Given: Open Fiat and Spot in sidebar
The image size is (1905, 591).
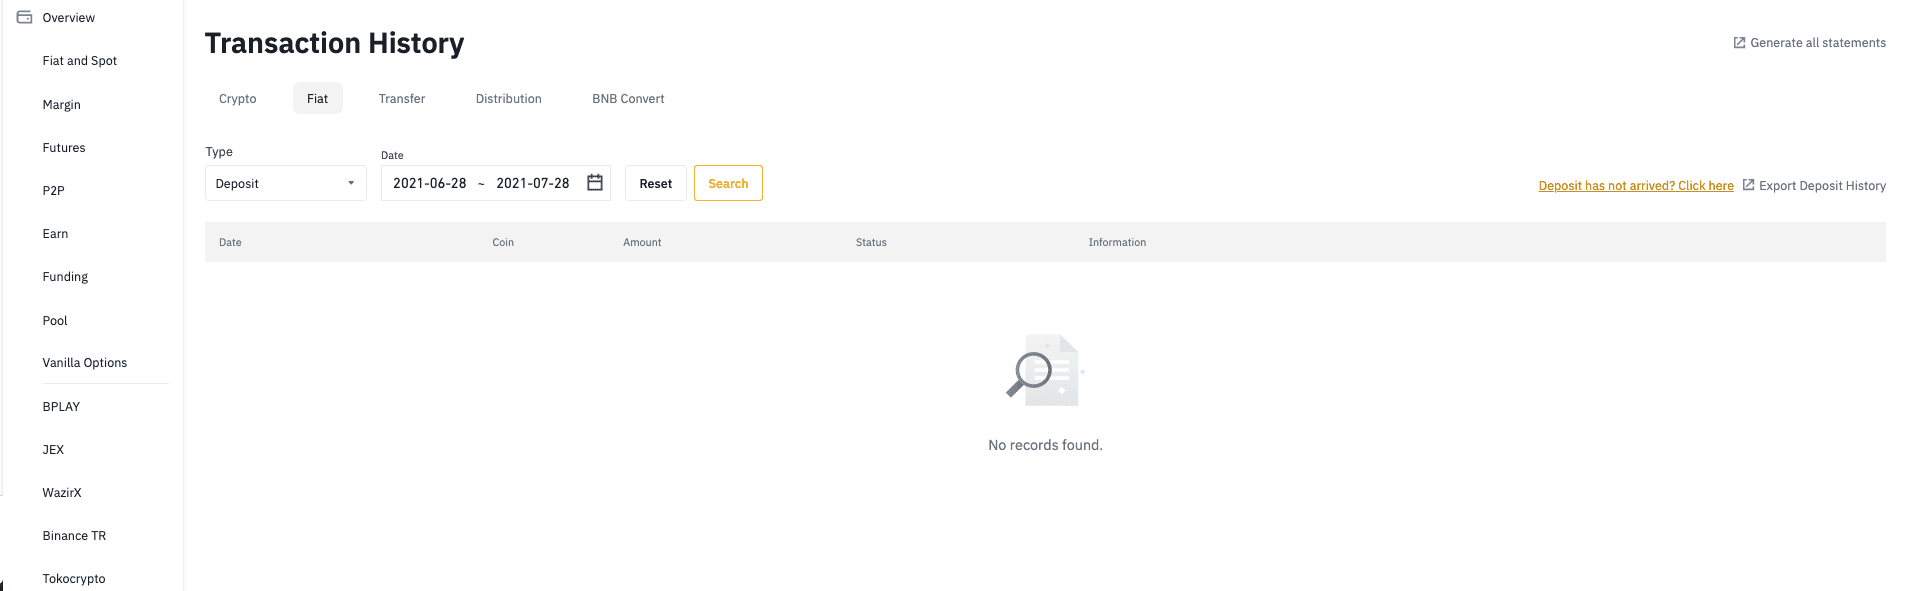Looking at the screenshot, I should click(80, 60).
